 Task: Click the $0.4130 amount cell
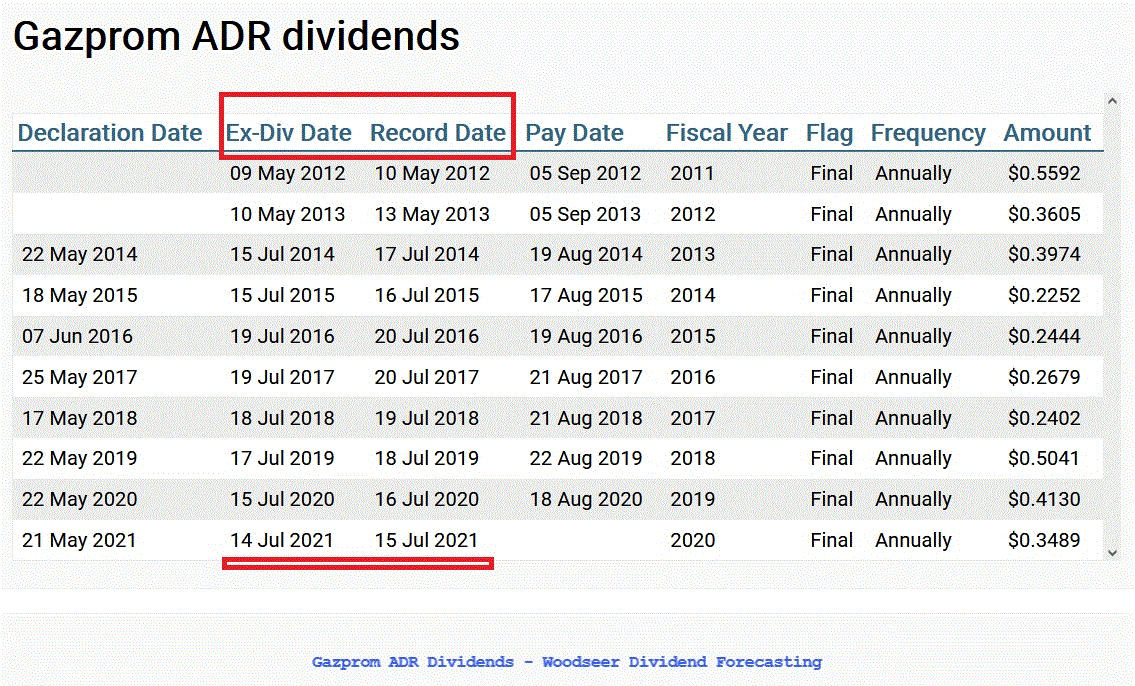pos(1046,499)
